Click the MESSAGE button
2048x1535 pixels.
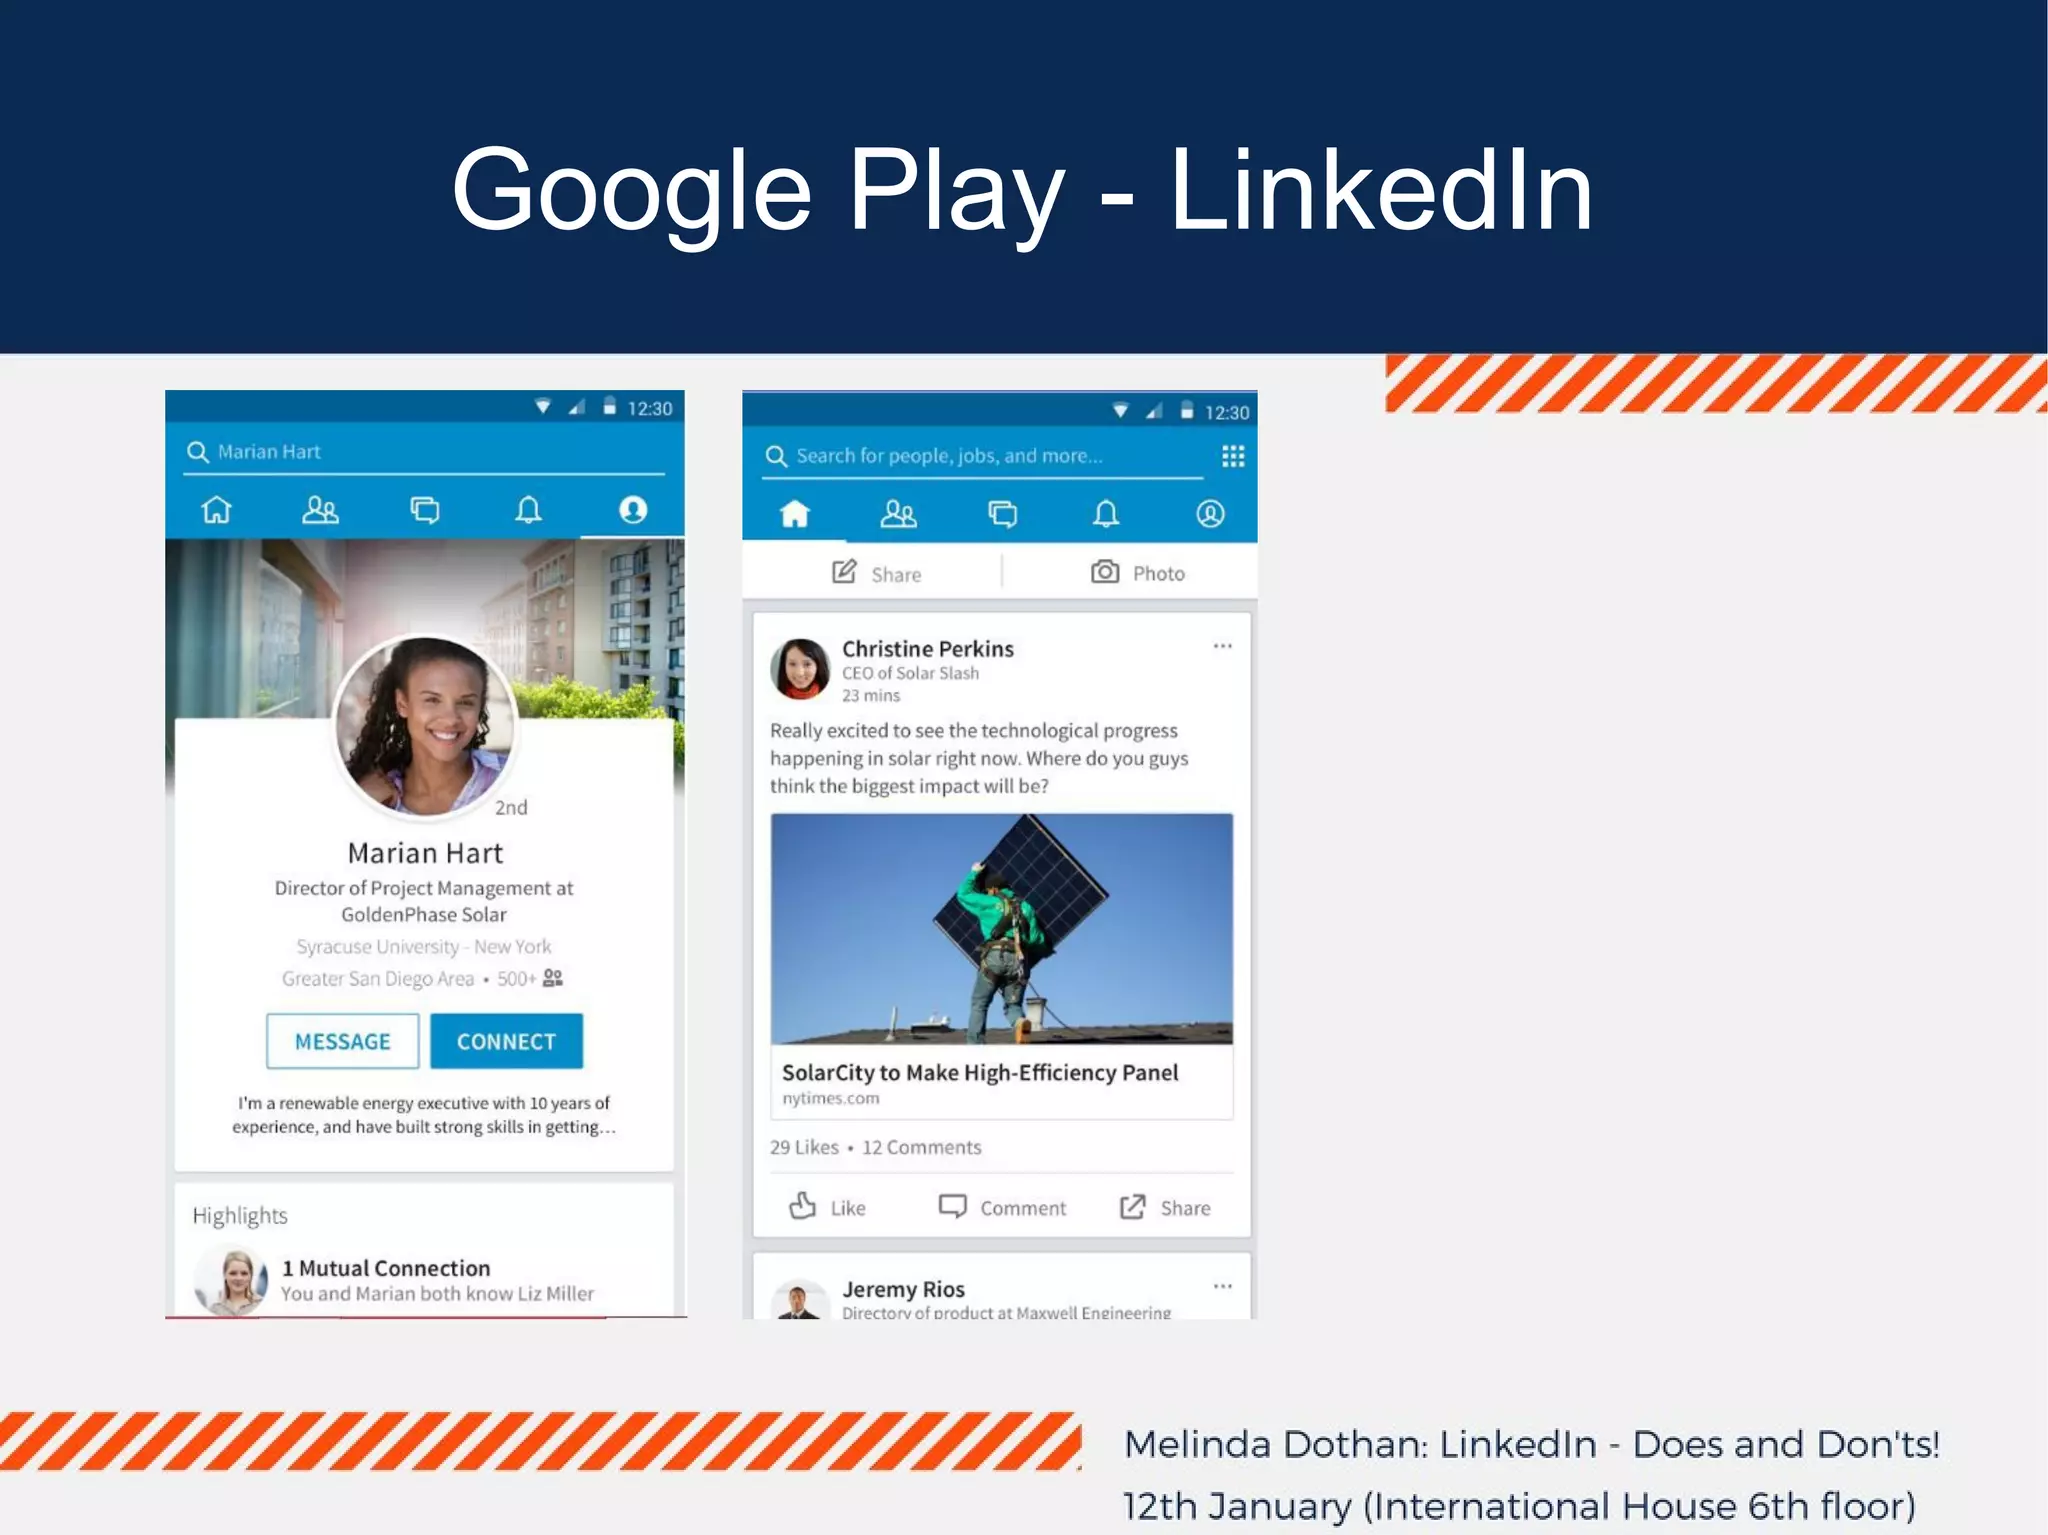click(343, 1041)
